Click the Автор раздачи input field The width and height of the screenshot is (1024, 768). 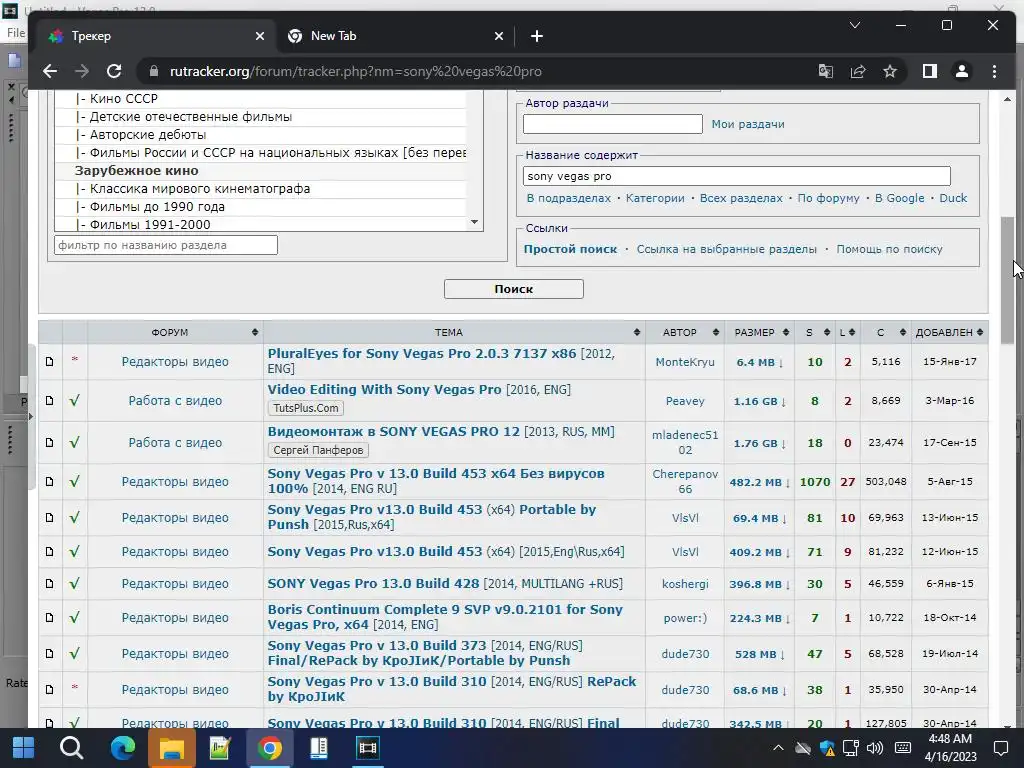tap(613, 124)
